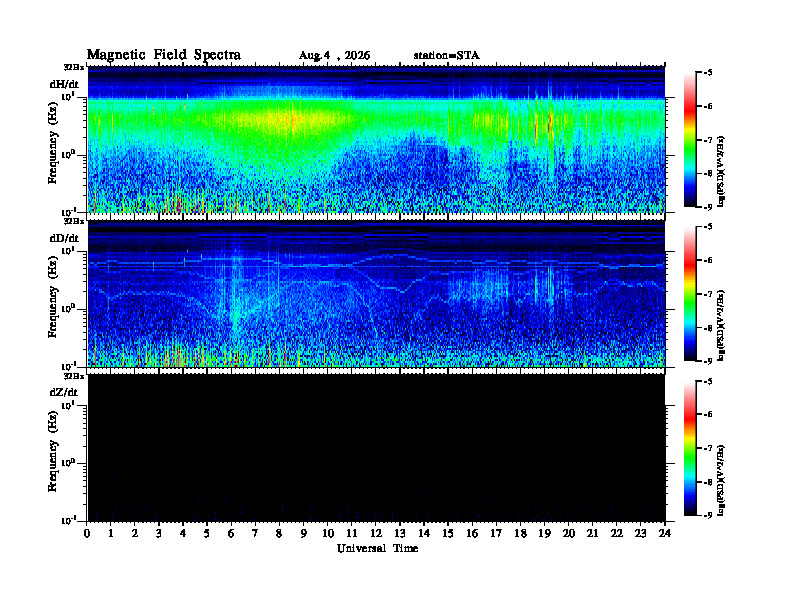792x612 pixels.
Task: Click the '-9' value on the dH/dt color bar
Action: pyautogui.click(x=708, y=207)
